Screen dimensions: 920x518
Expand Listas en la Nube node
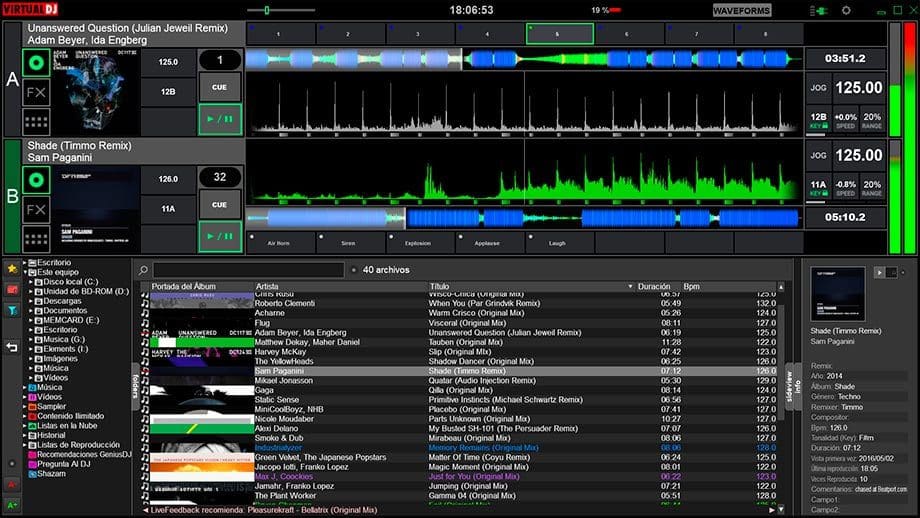(25, 426)
